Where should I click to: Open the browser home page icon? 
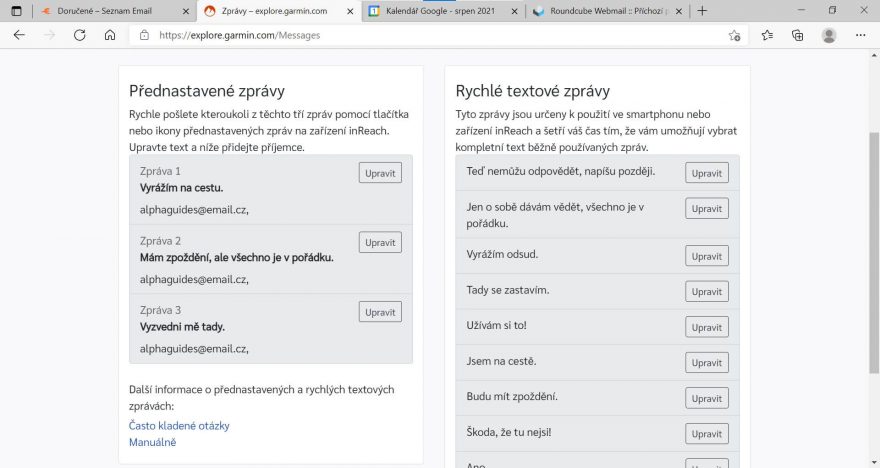click(x=110, y=35)
